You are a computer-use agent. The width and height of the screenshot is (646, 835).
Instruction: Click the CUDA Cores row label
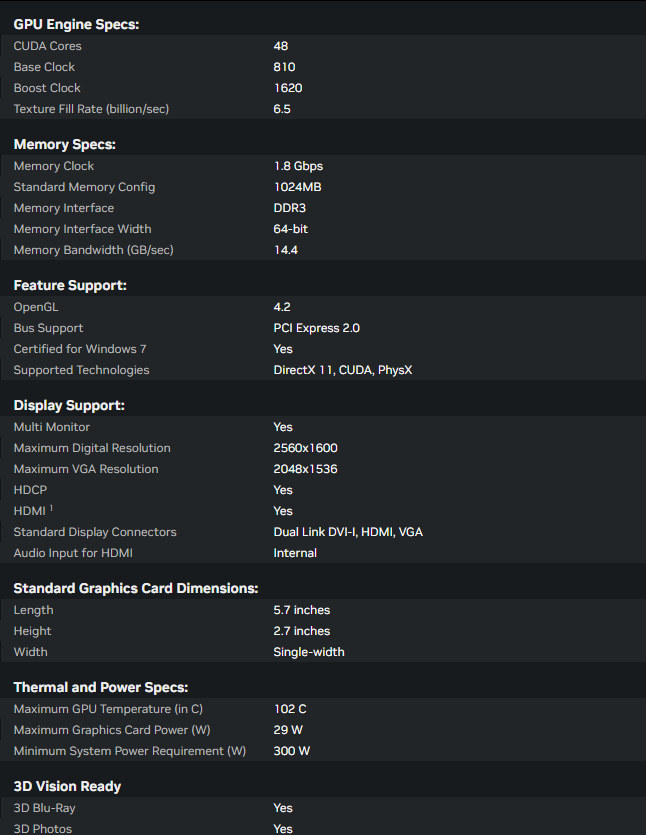point(48,46)
